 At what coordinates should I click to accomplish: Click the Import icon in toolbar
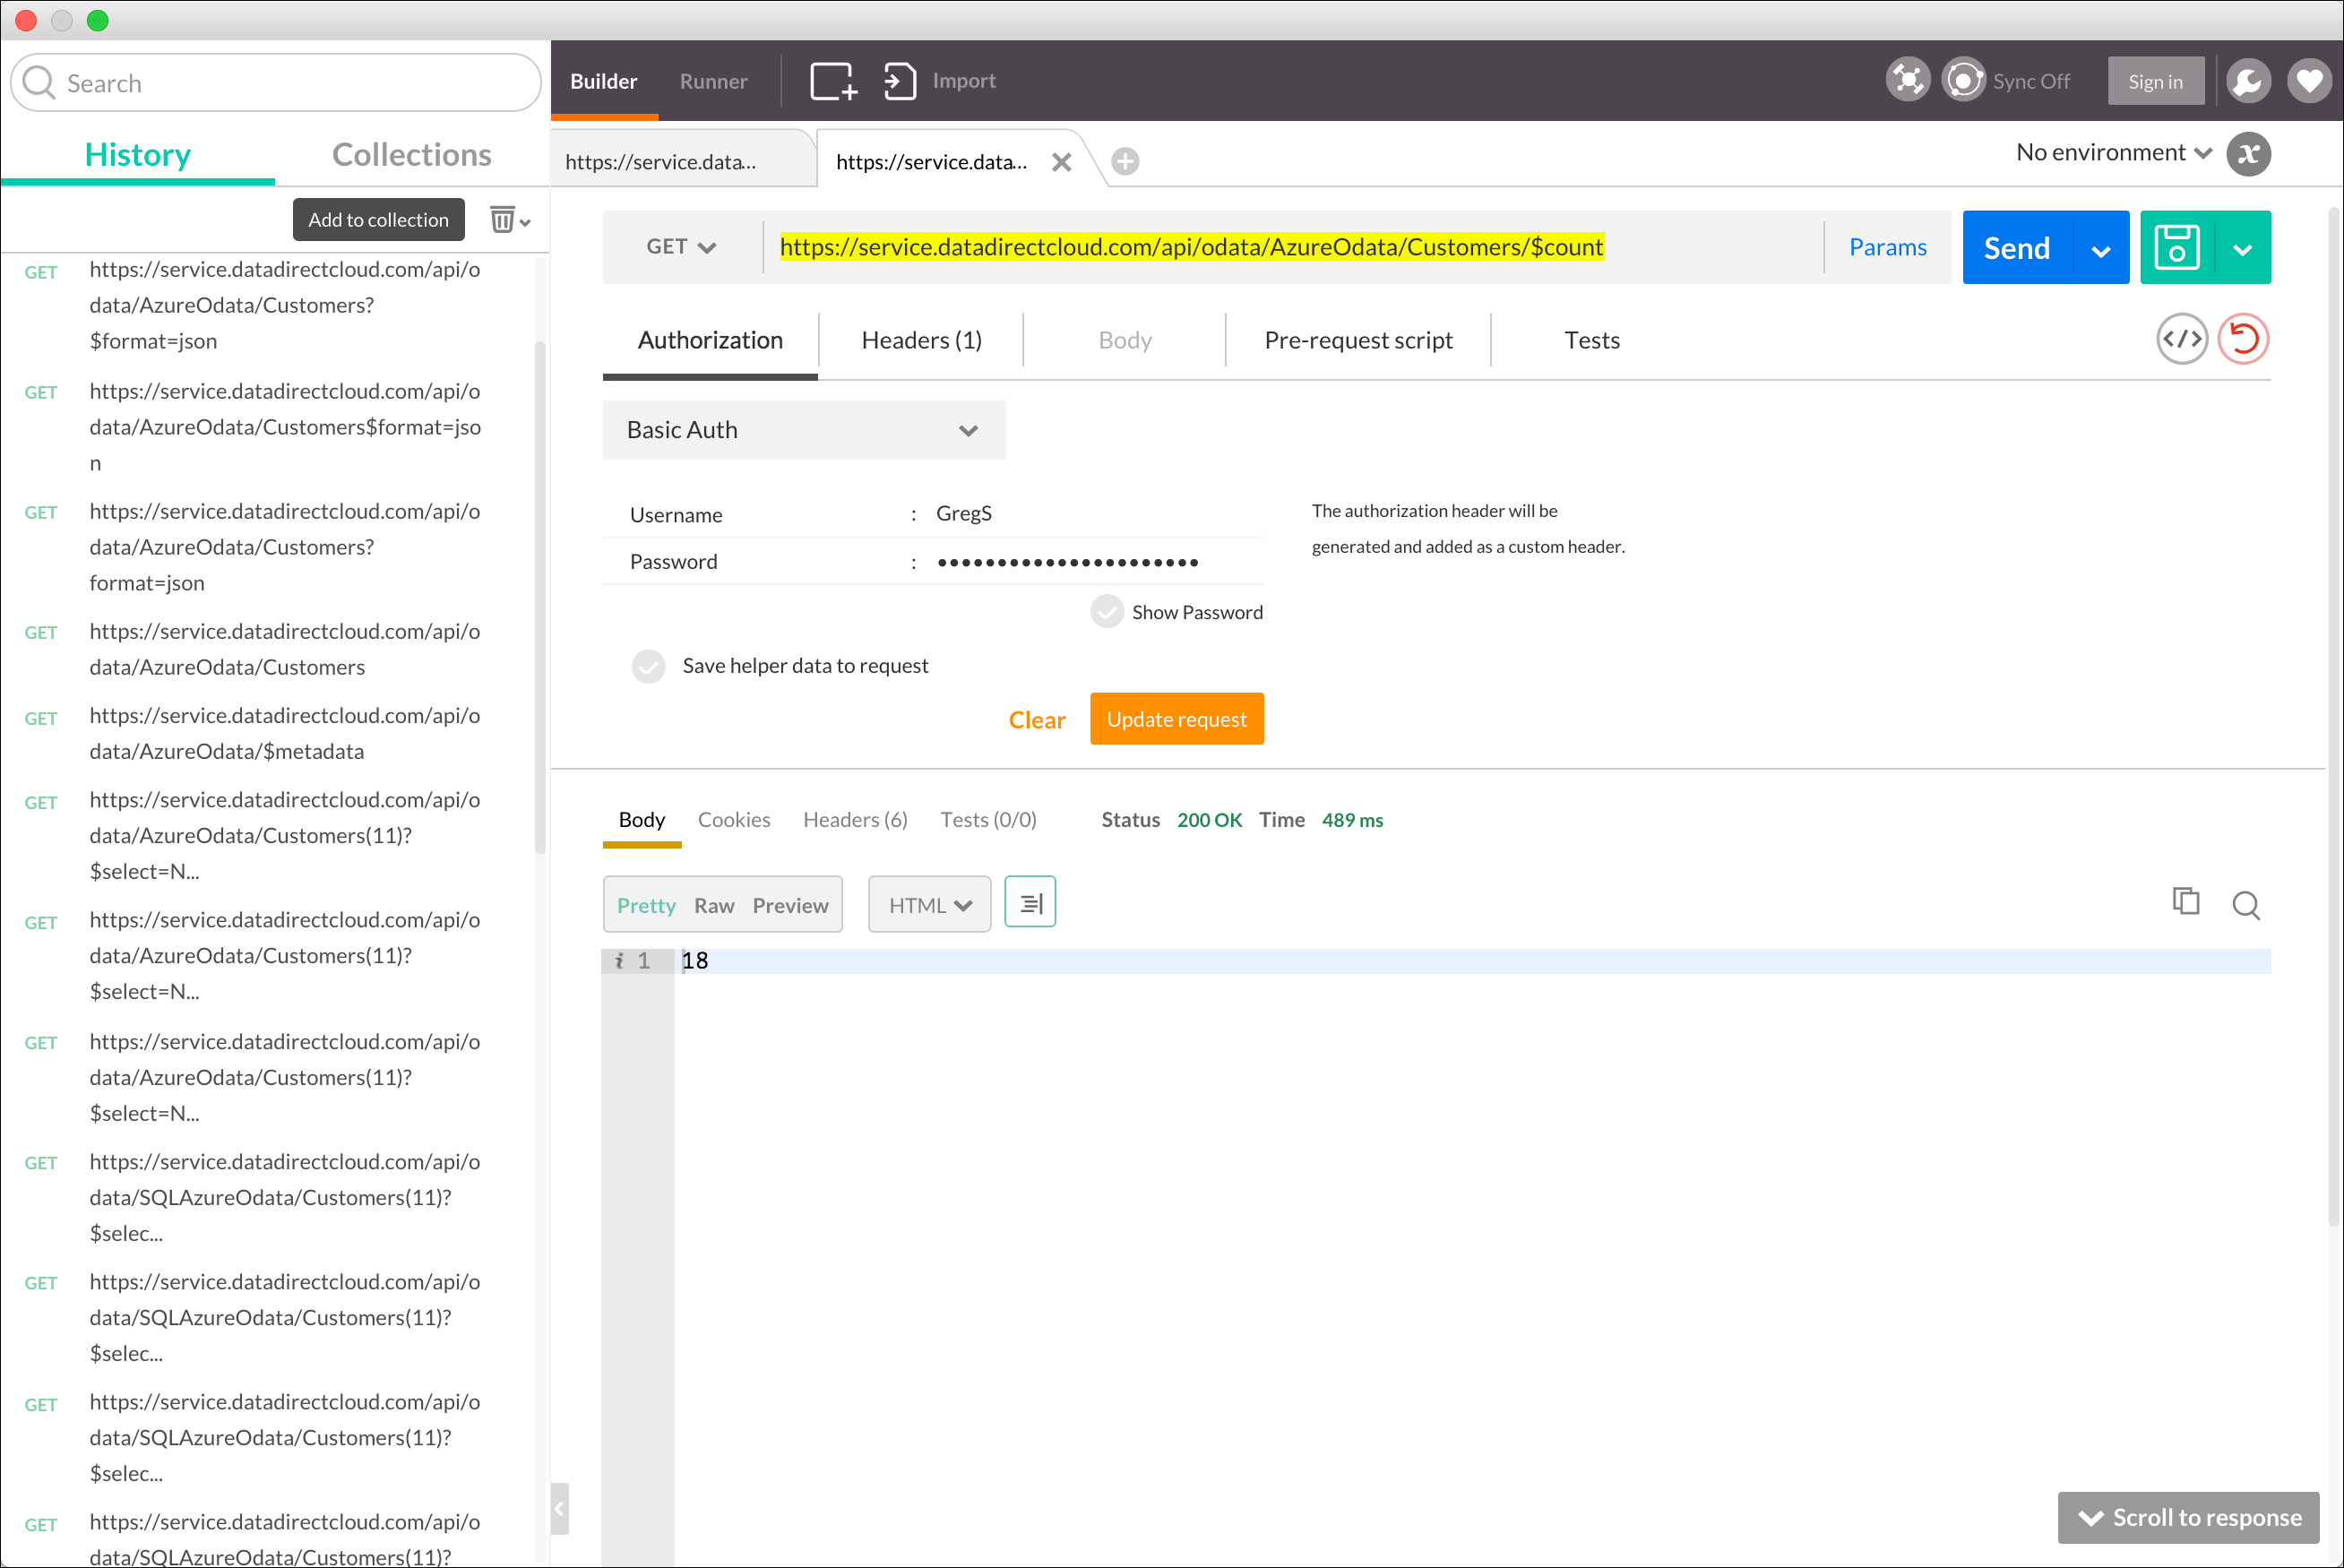point(899,81)
